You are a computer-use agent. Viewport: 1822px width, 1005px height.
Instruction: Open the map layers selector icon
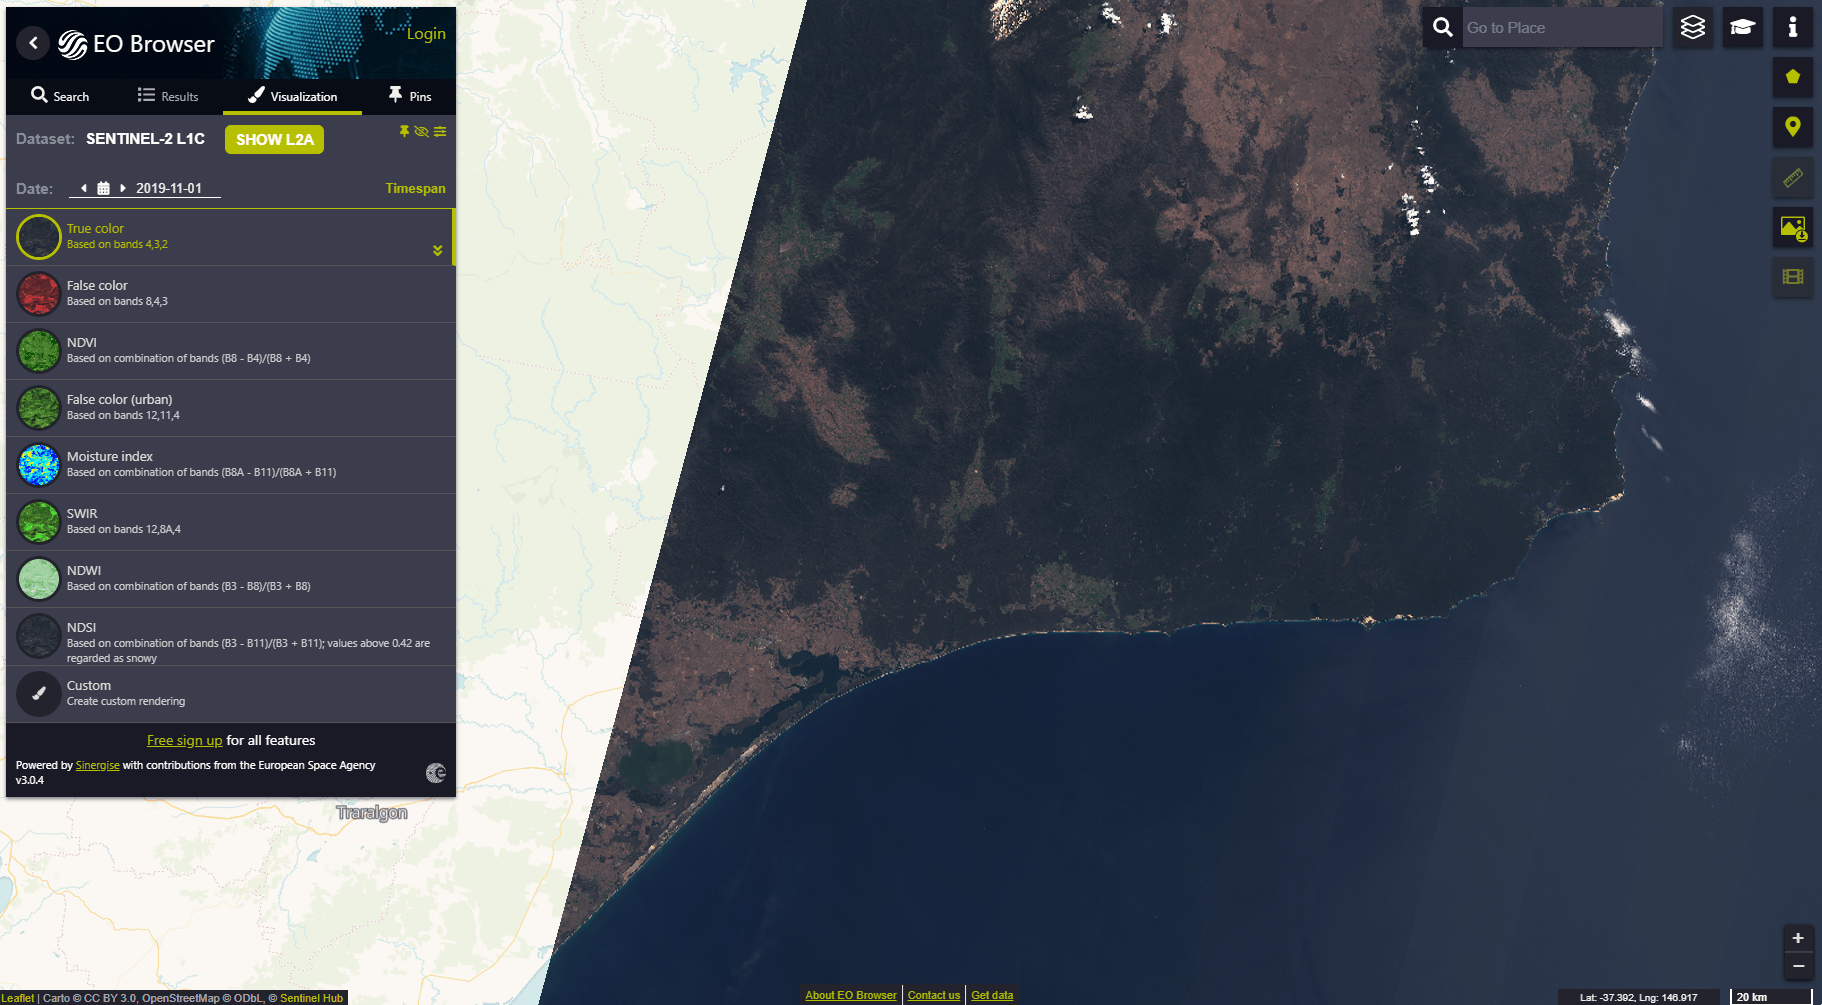click(x=1693, y=28)
